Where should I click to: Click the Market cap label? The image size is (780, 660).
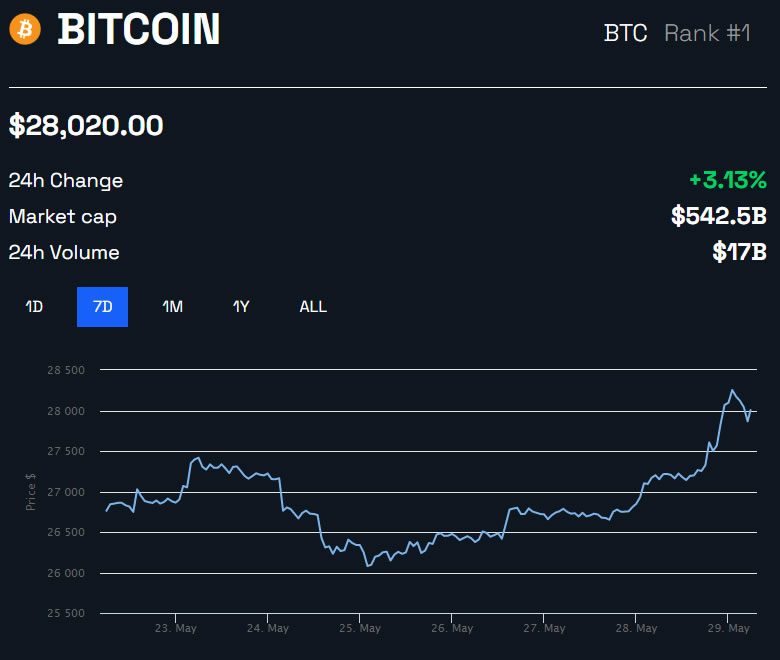click(63, 216)
